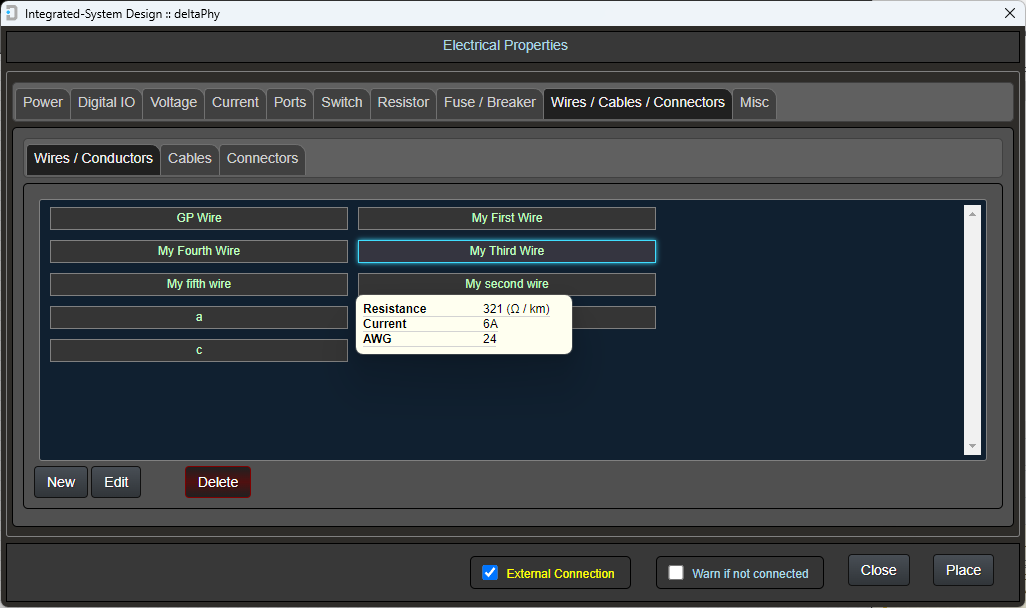Close the dialog using the Close button

tap(878, 570)
